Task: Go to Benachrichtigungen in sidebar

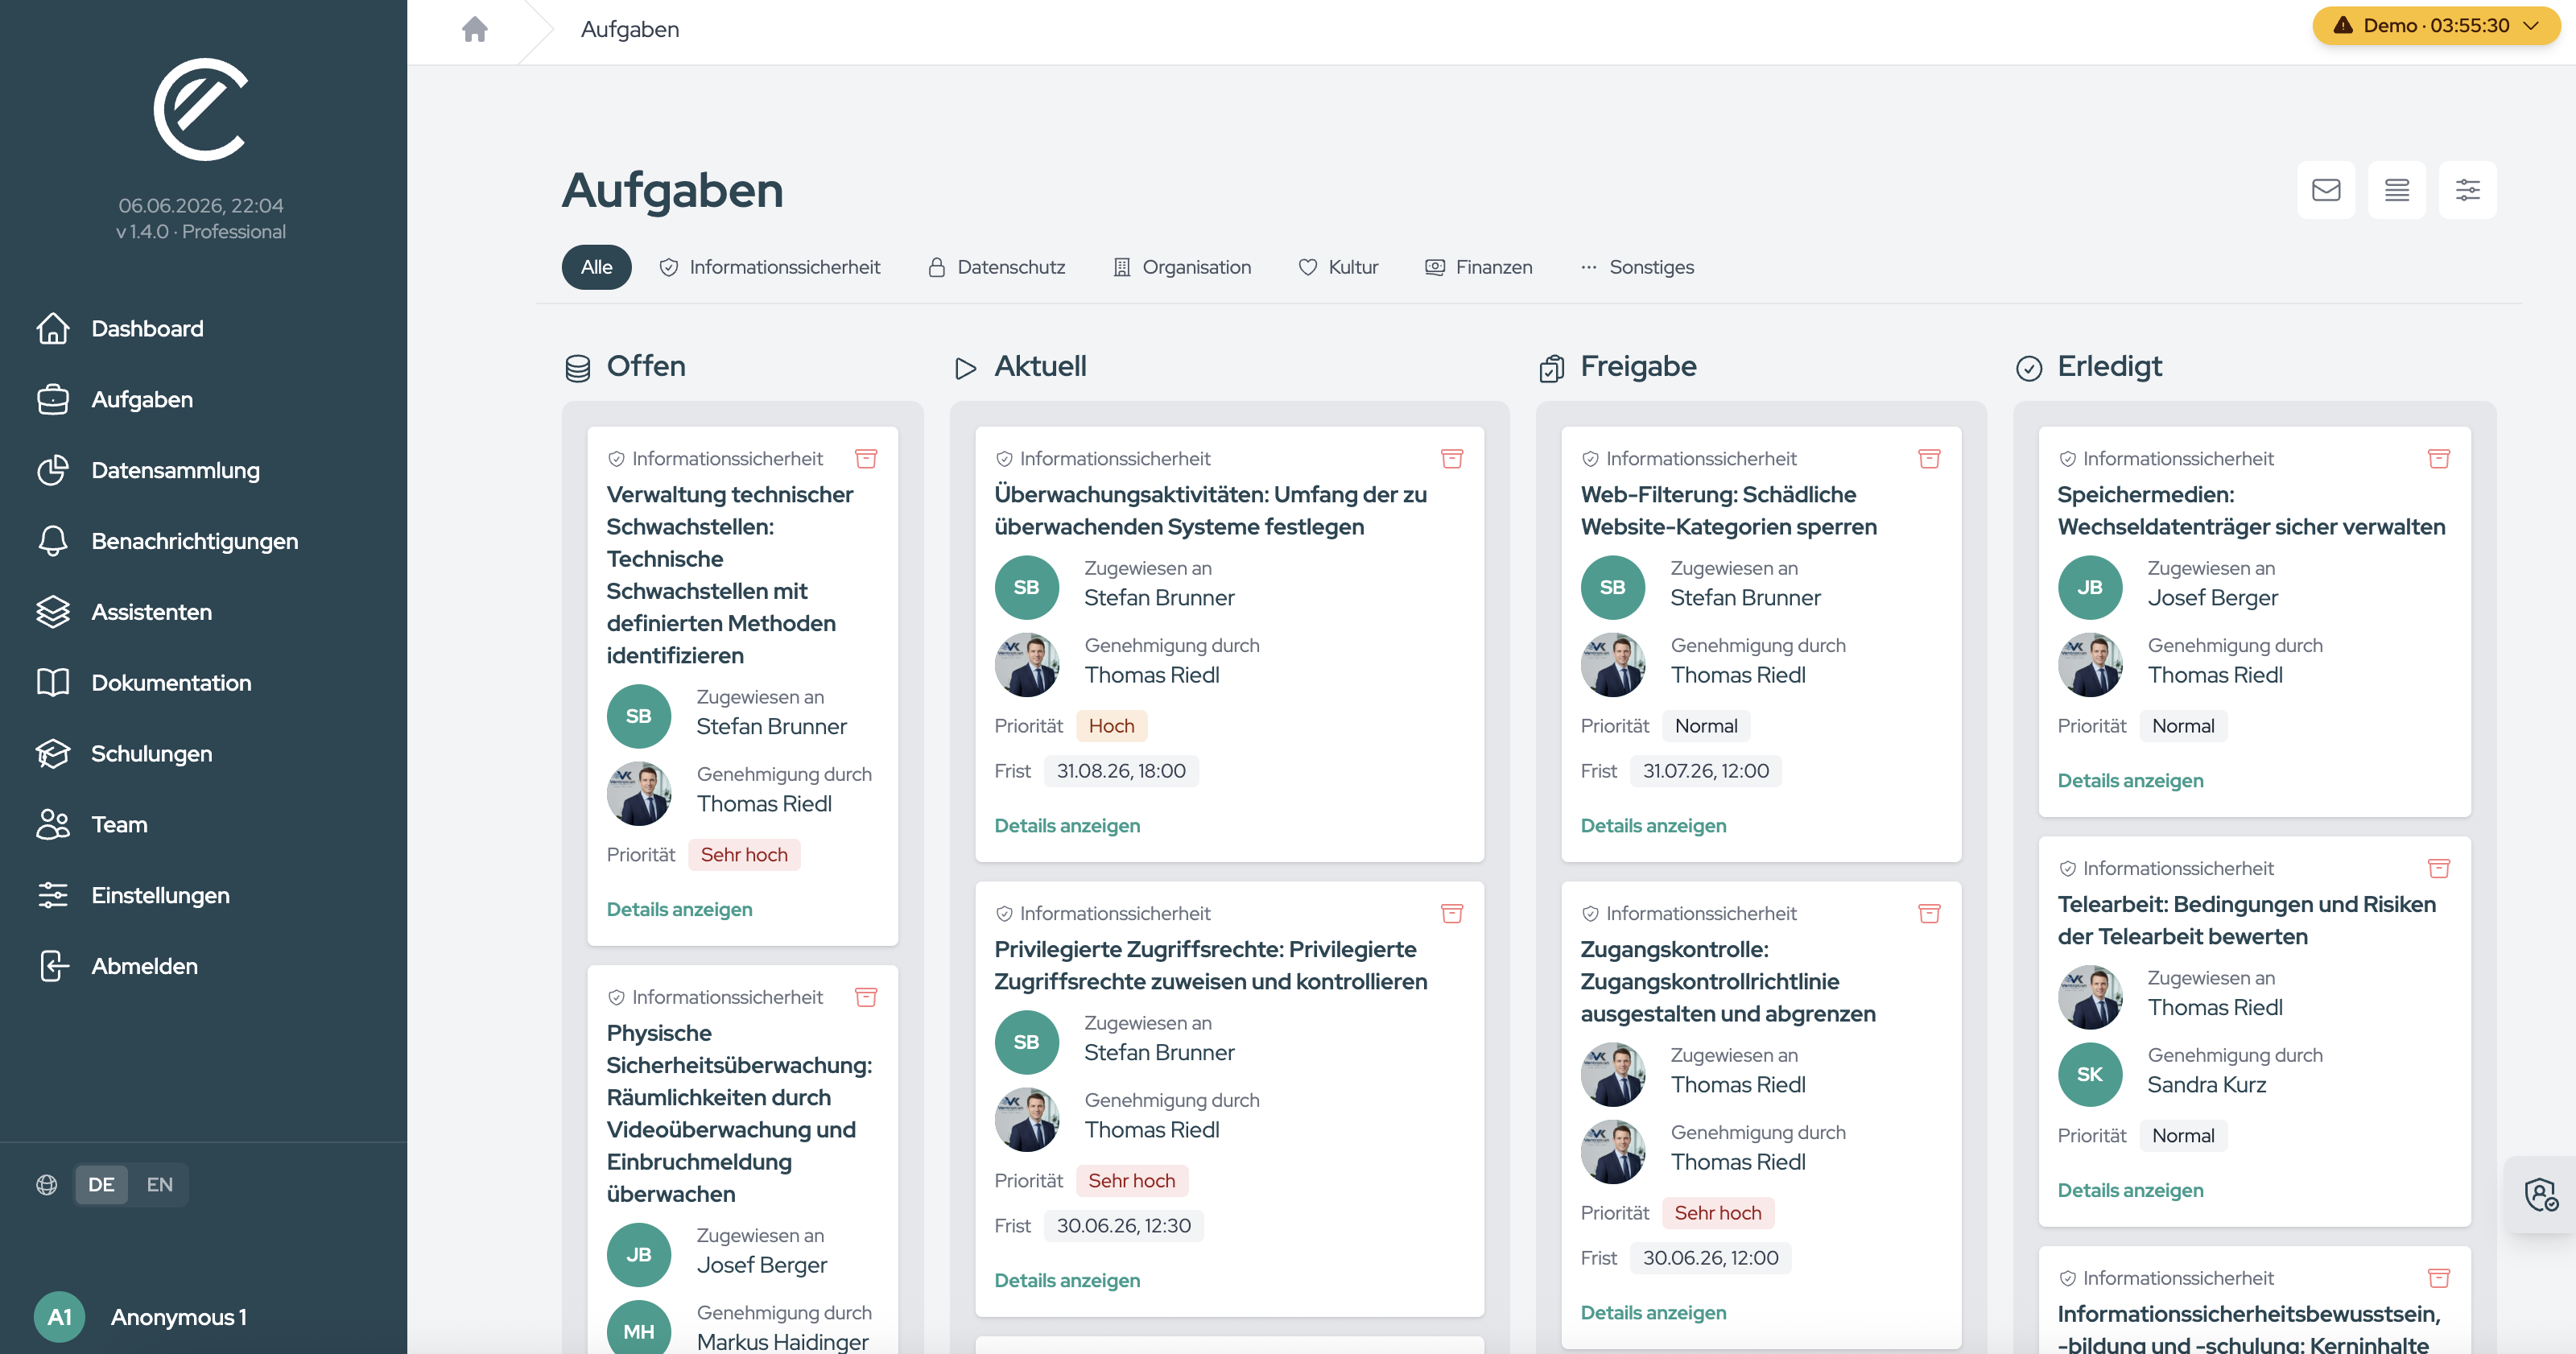Action: [x=194, y=541]
